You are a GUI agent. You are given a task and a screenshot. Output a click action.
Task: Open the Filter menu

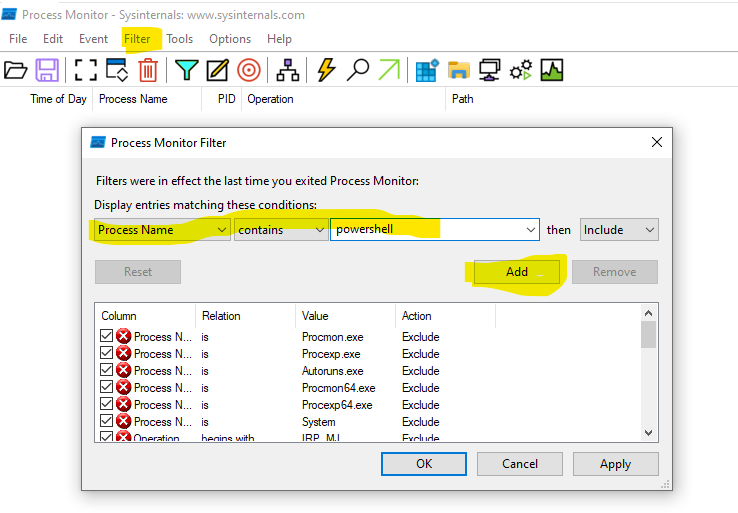pos(137,39)
